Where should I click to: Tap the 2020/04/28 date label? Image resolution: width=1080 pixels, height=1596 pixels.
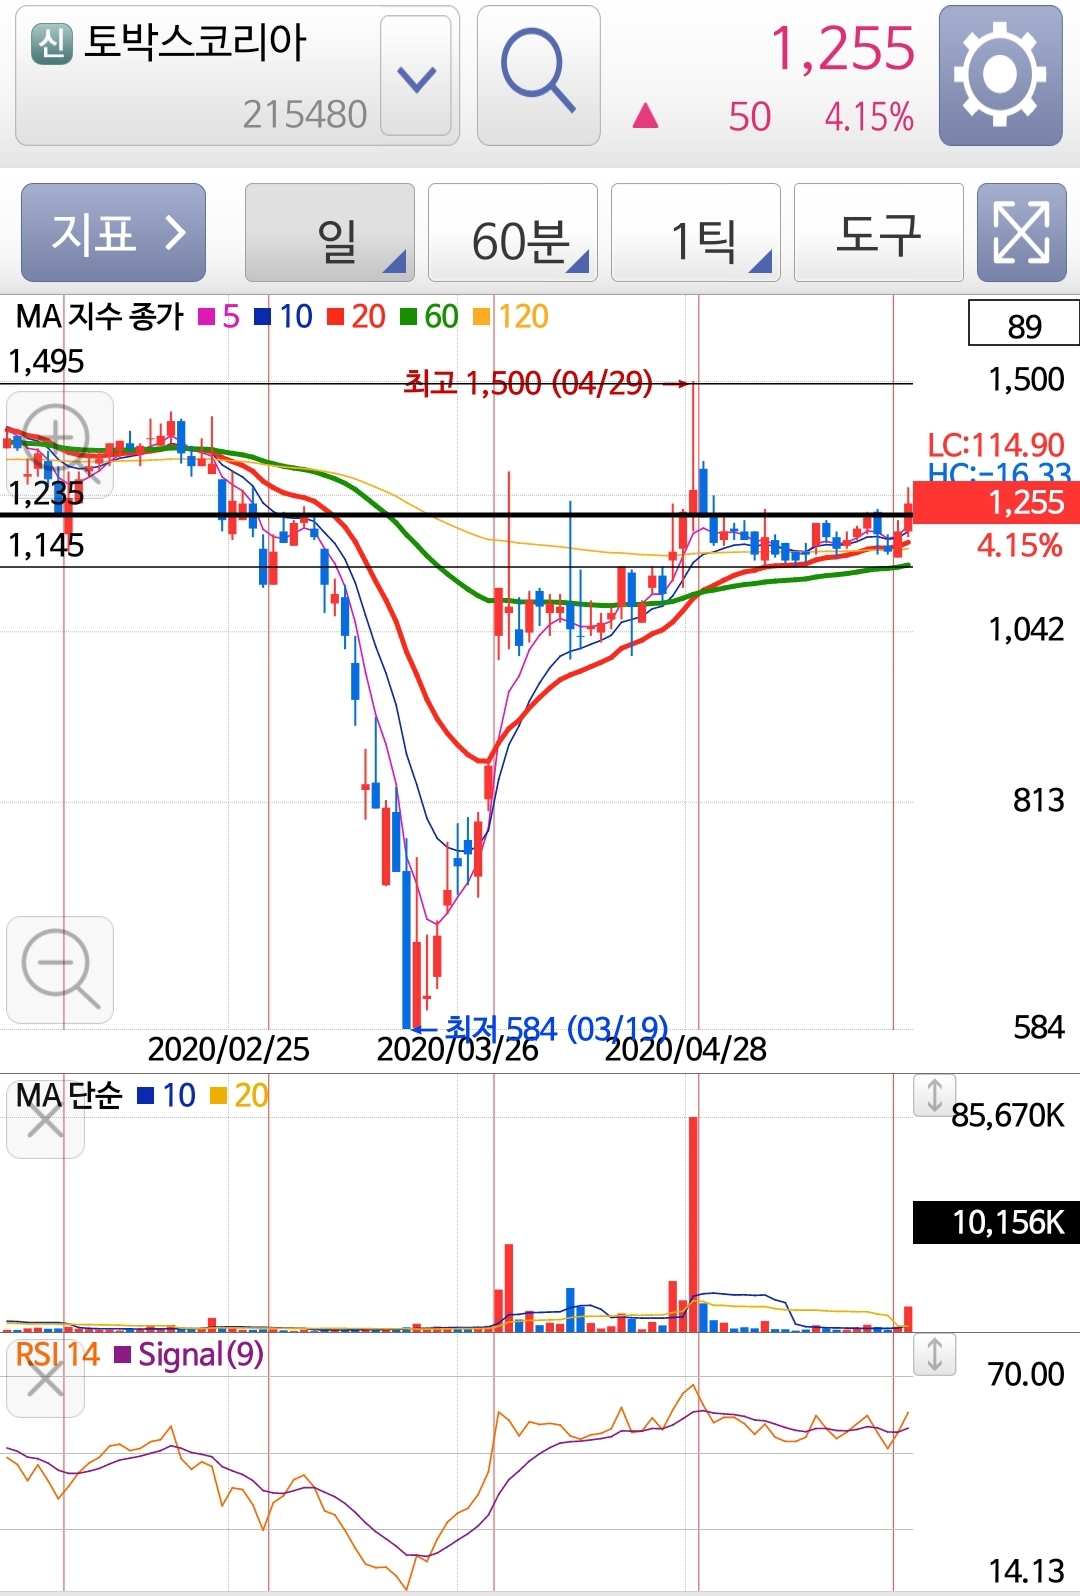tap(686, 1049)
